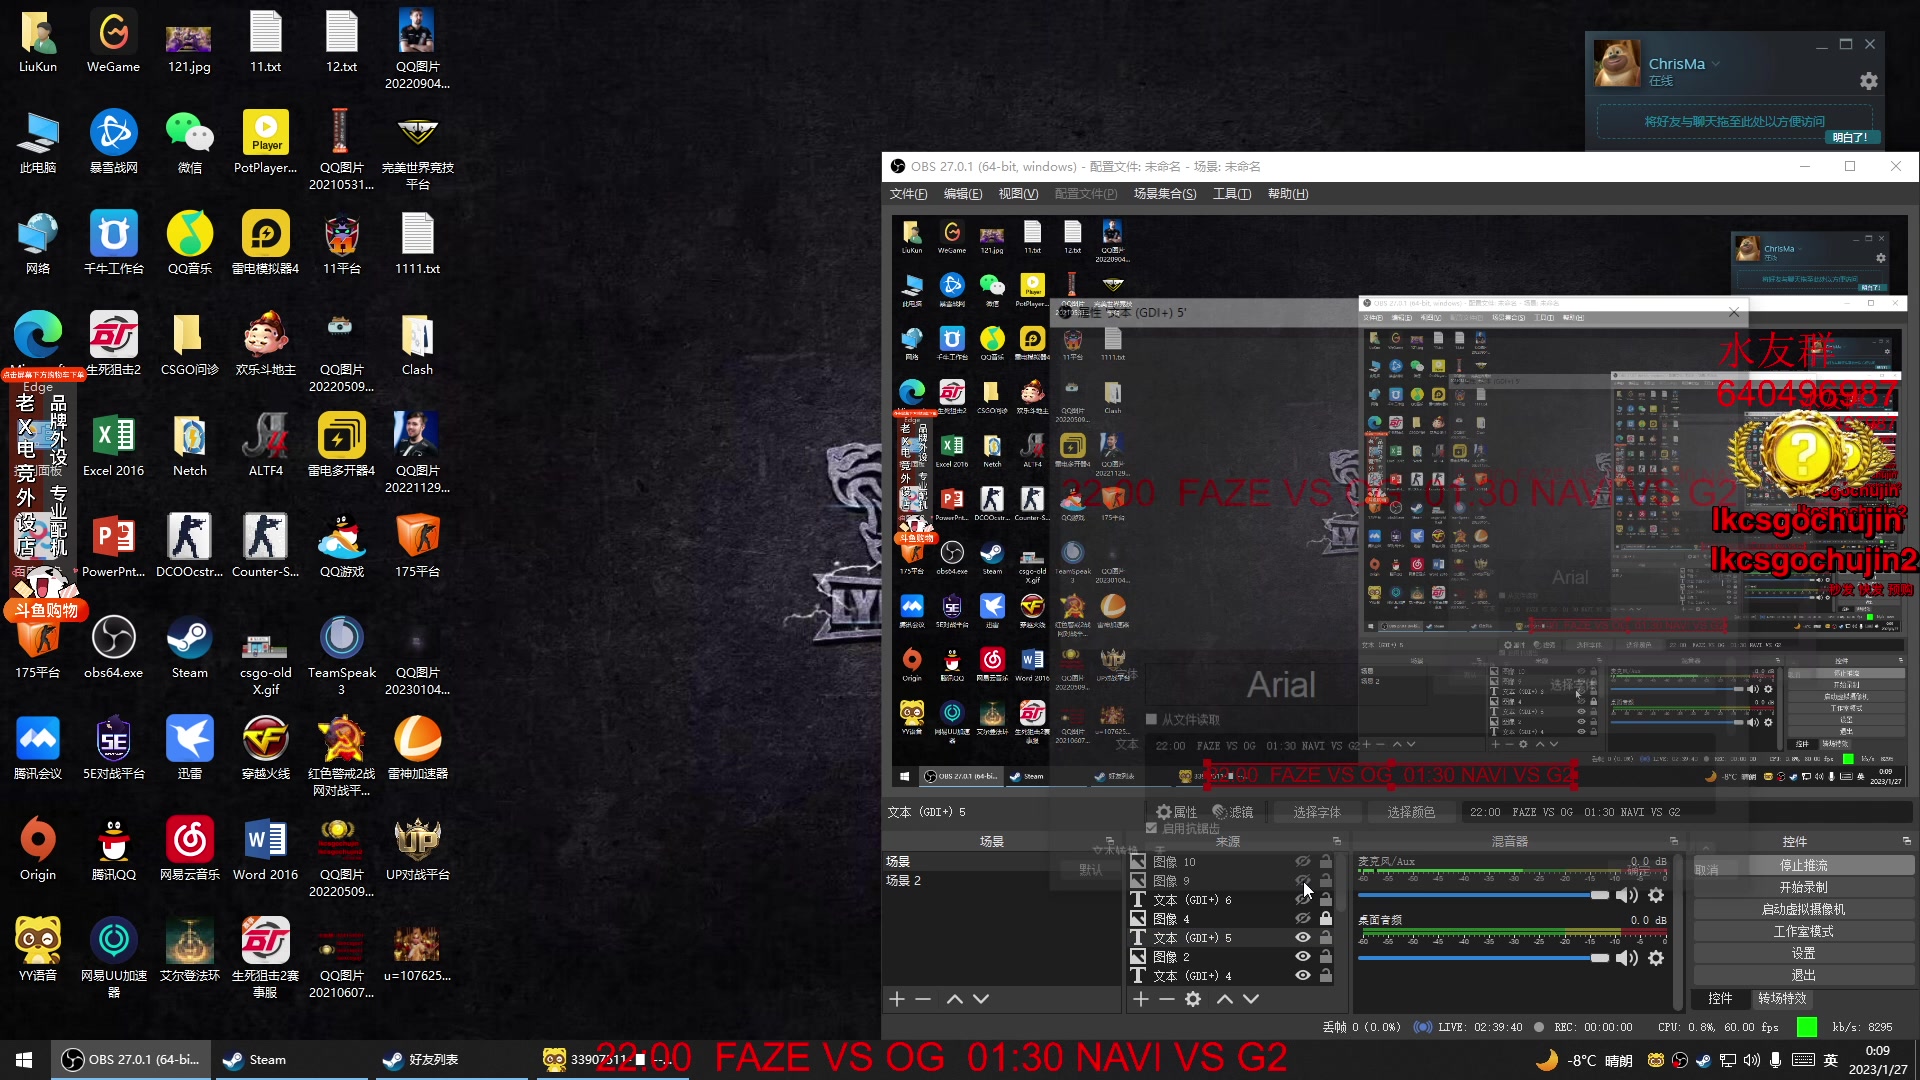Remove the selected scene with minus icon
Viewport: 1920px width, 1080px height.
(923, 999)
